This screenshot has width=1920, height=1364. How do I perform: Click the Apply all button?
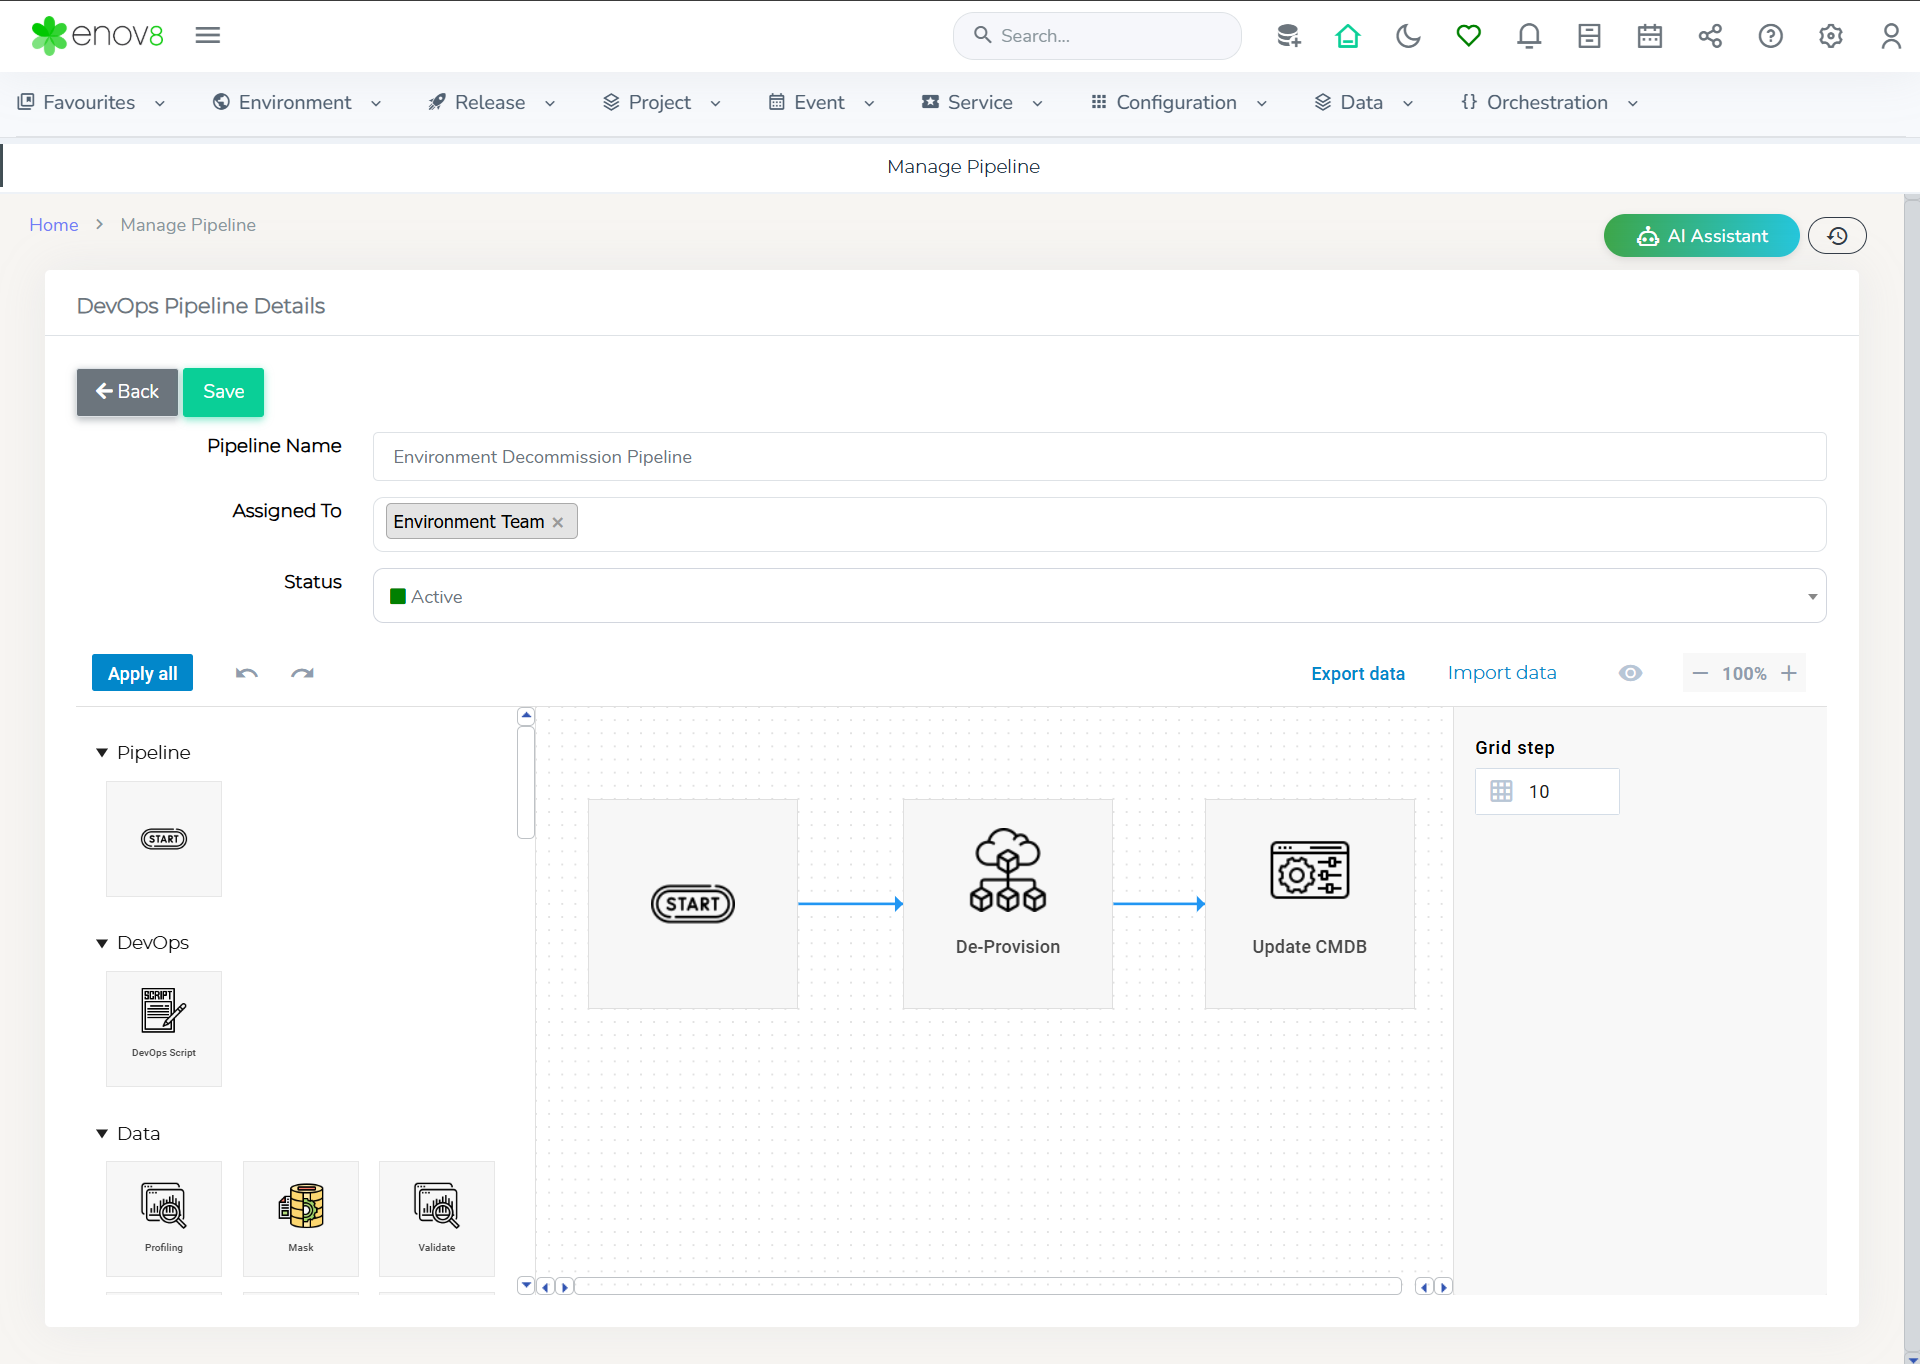coord(142,673)
